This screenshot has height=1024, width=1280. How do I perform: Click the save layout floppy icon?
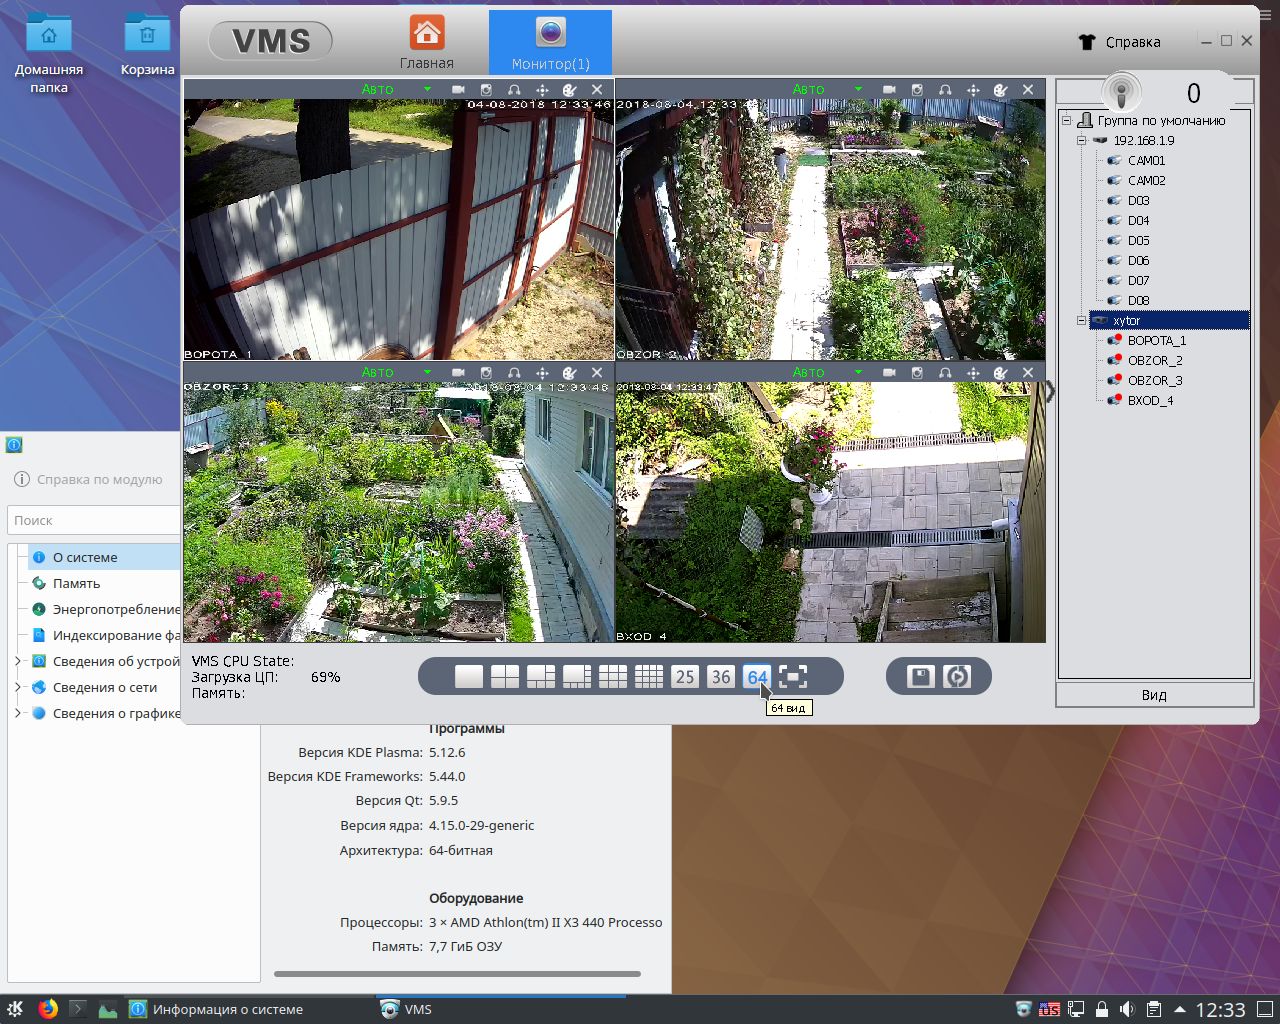pos(920,677)
